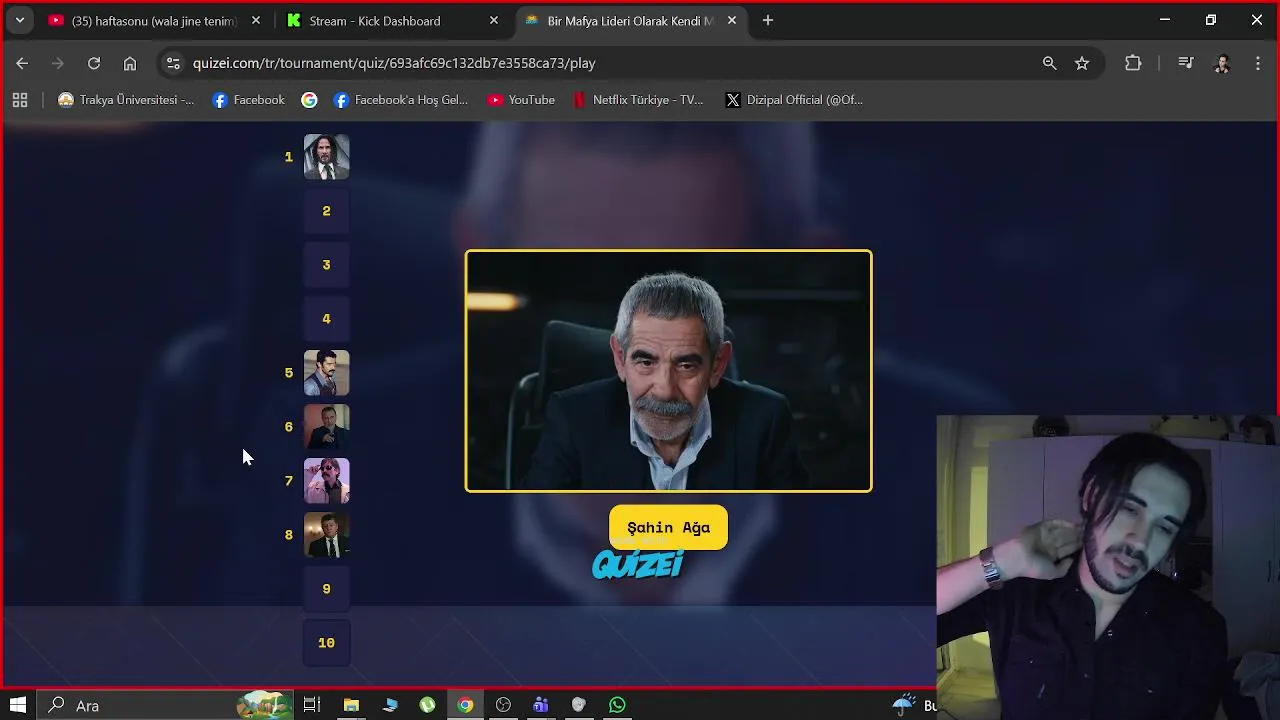Open the browser home page
The width and height of the screenshot is (1280, 720).
130,63
